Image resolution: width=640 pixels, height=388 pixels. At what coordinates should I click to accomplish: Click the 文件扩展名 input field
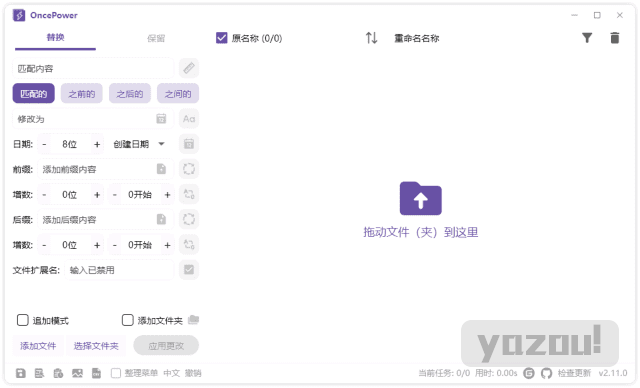click(x=119, y=270)
